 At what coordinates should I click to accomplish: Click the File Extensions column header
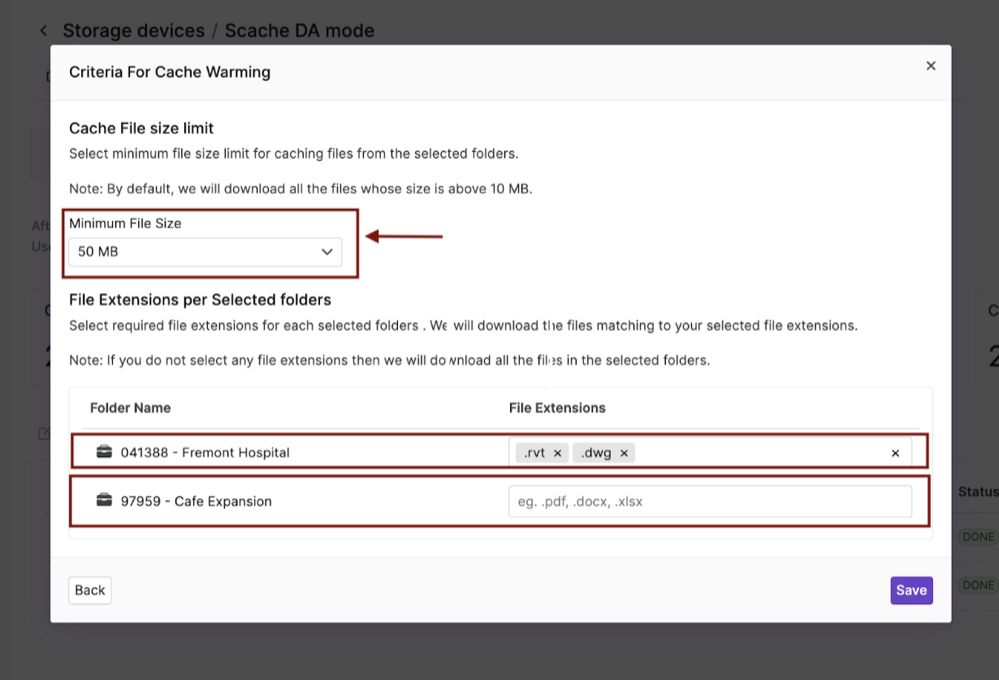(x=557, y=408)
